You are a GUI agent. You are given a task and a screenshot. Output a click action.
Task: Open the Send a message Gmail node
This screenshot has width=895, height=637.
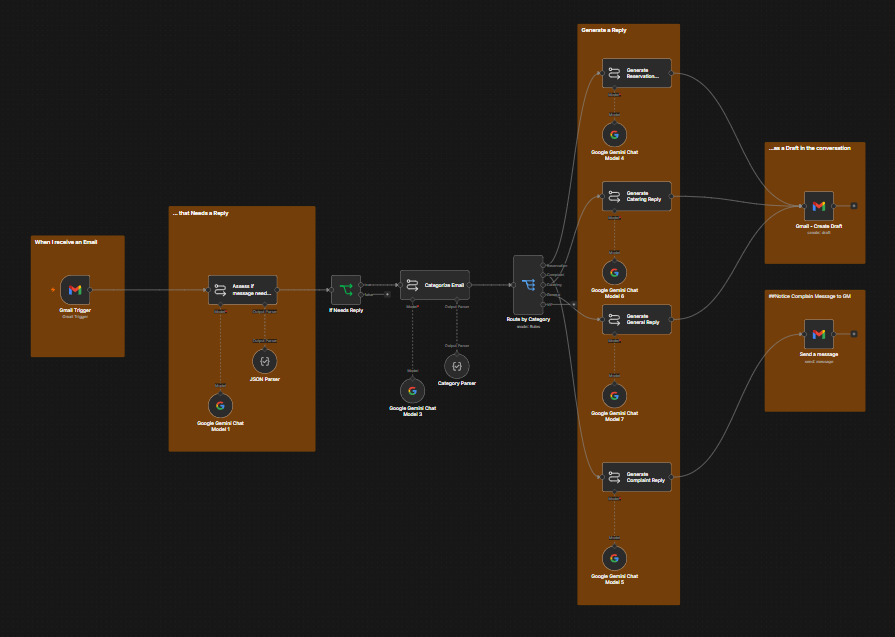819,334
